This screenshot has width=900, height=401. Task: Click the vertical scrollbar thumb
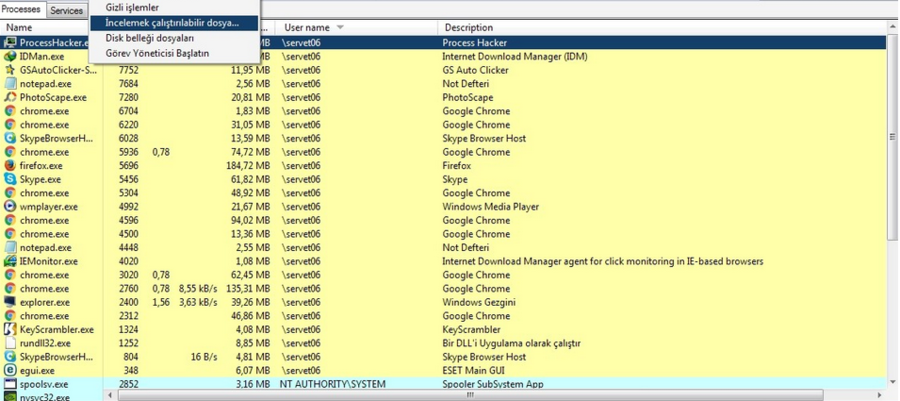pyautogui.click(x=892, y=138)
